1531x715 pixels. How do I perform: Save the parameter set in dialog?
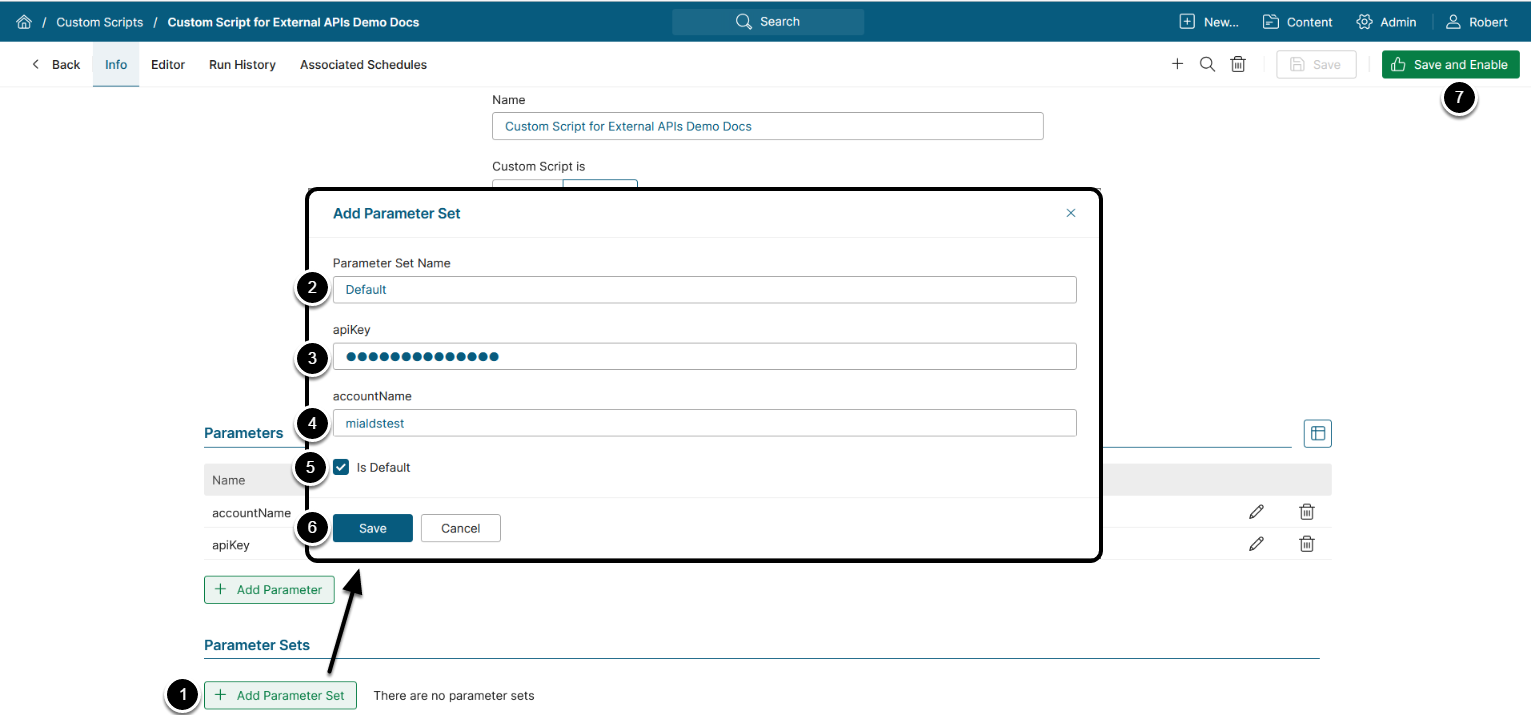(372, 528)
